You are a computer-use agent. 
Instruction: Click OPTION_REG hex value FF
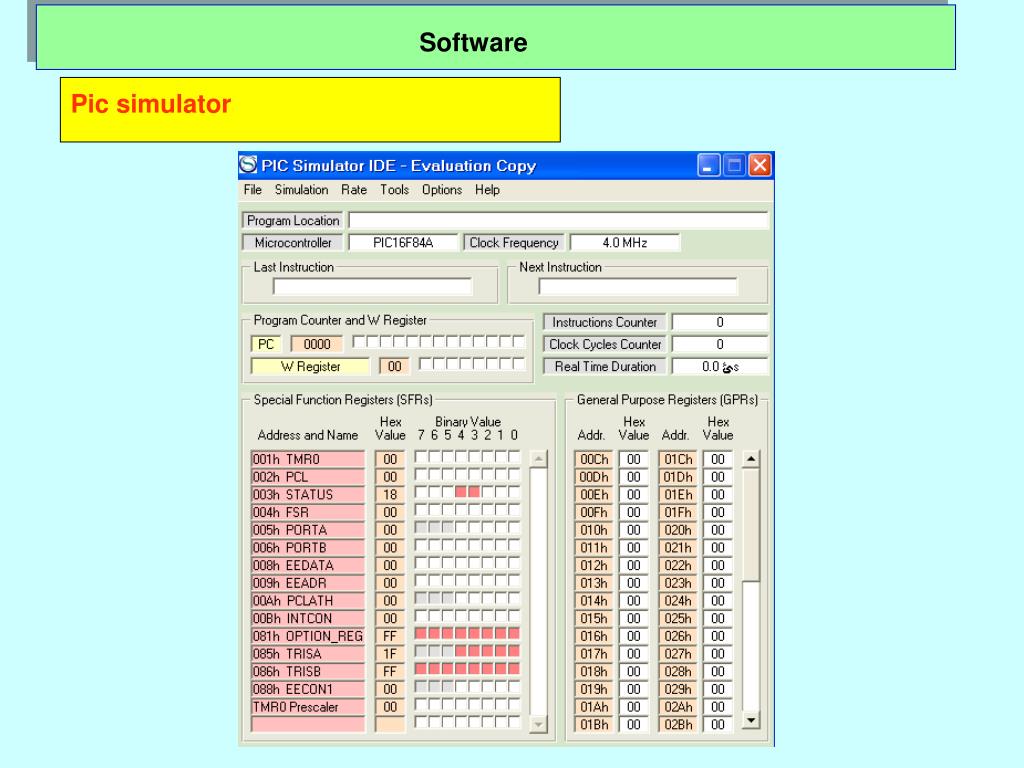click(x=390, y=635)
